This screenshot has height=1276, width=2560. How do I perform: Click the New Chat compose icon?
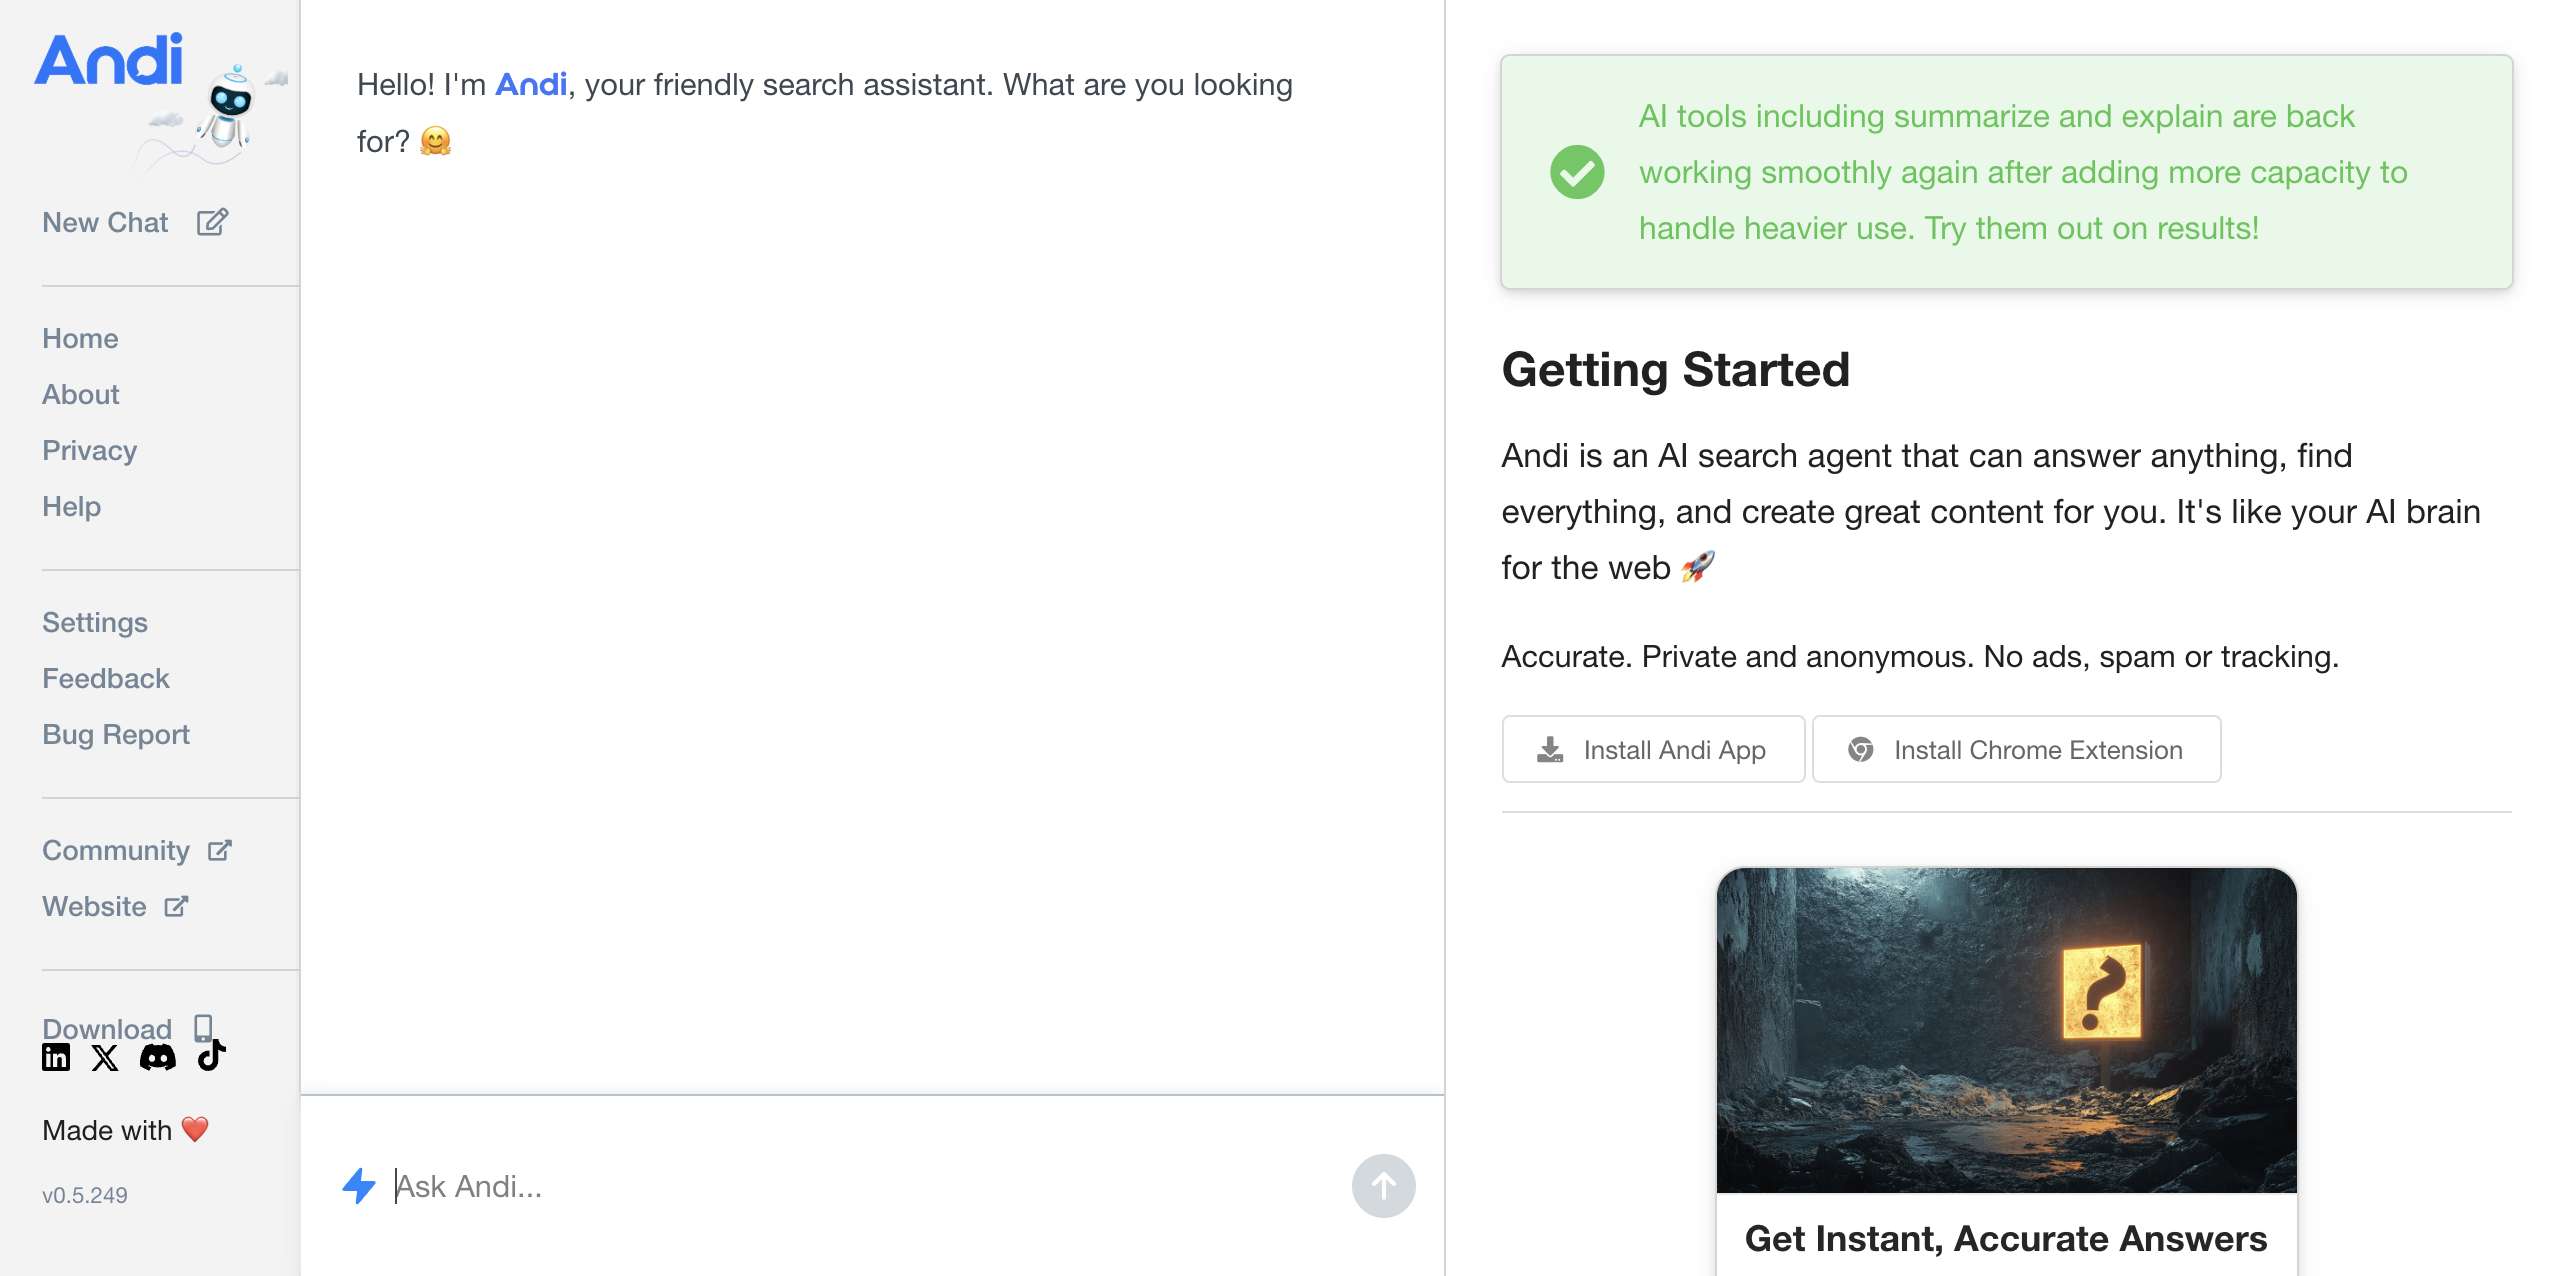(212, 222)
